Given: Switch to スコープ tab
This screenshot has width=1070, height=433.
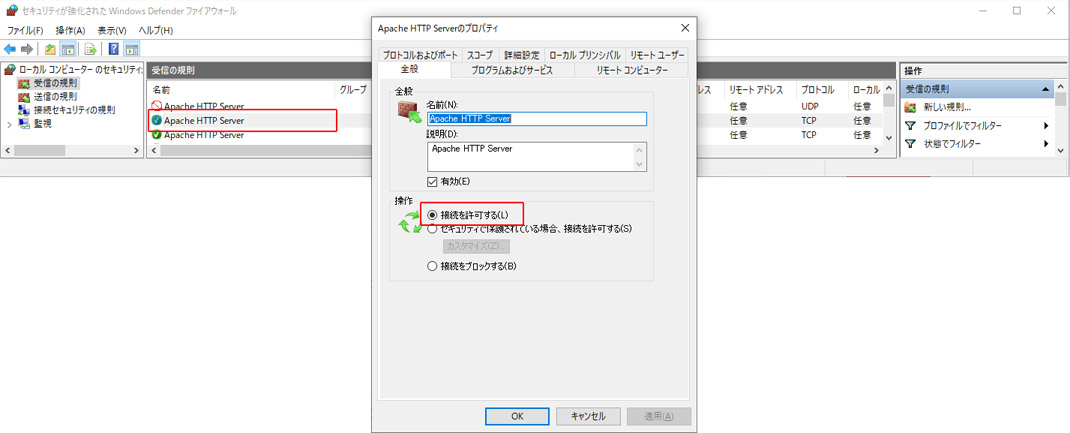Looking at the screenshot, I should point(481,55).
